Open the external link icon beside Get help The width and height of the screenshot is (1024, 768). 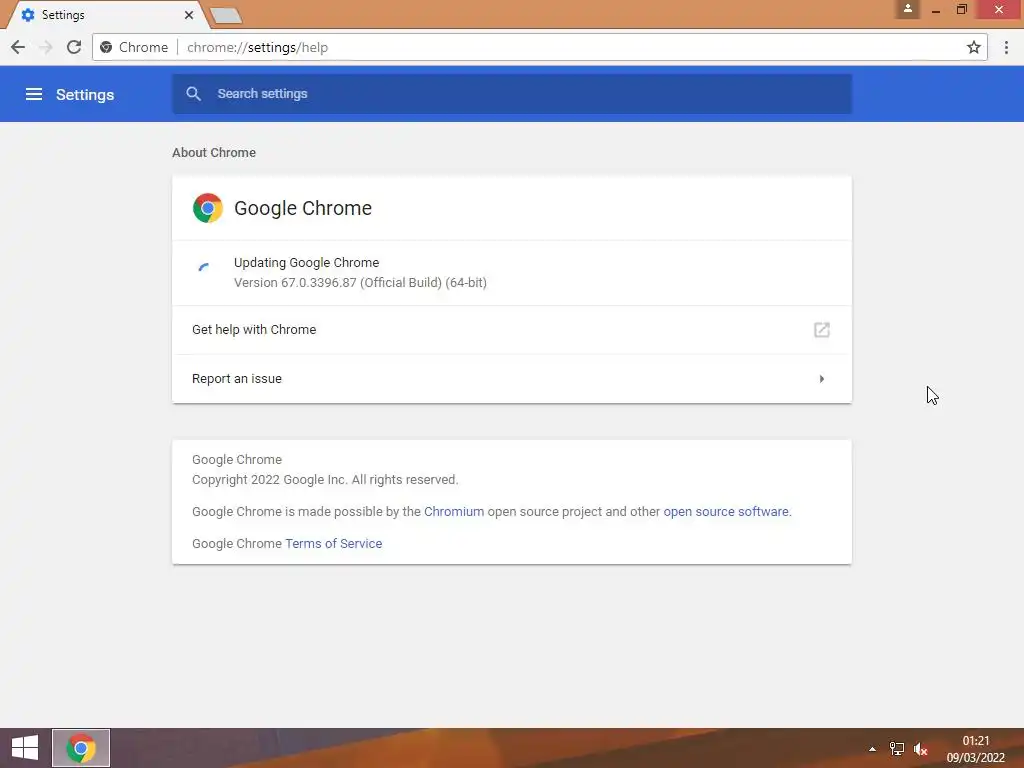[x=822, y=330]
